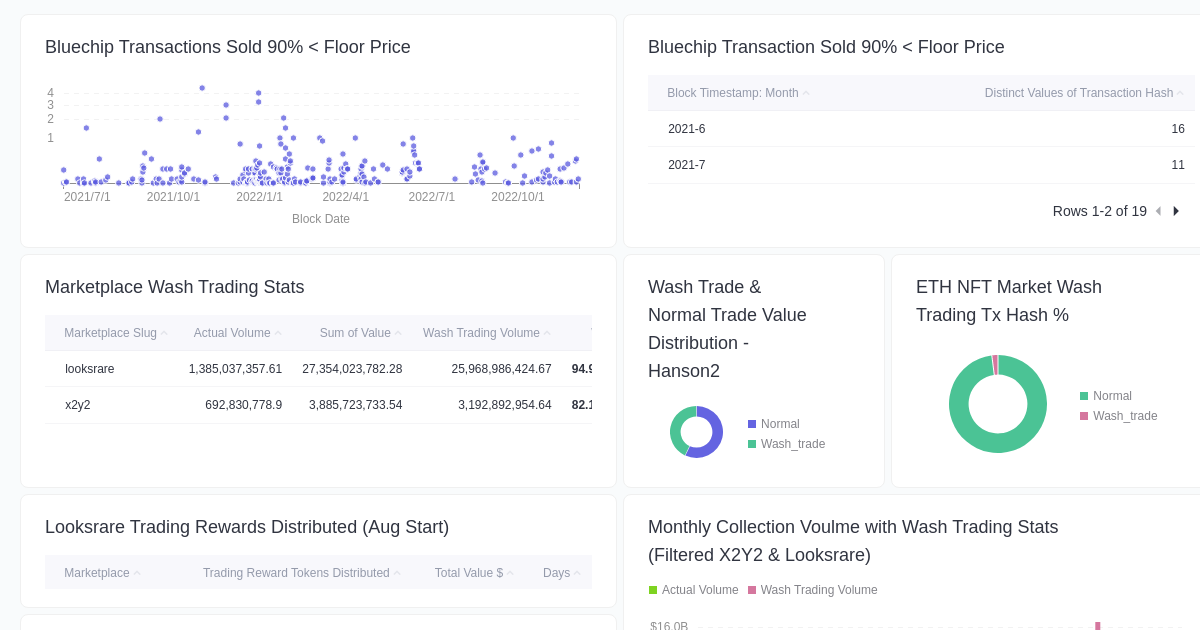The width and height of the screenshot is (1200, 630).
Task: Click the sort caret beside 'Total Value $'
Action: (512, 572)
